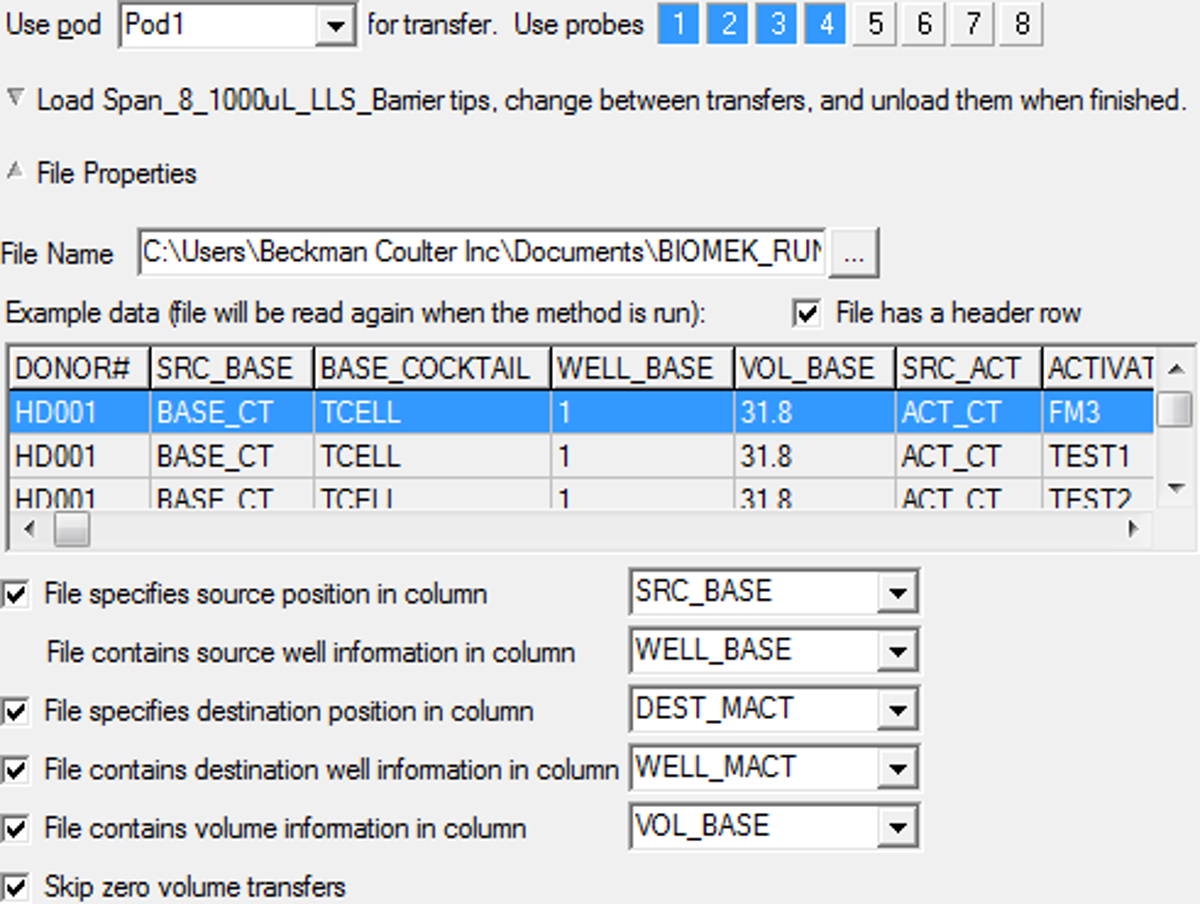The image size is (1200, 904).
Task: Expand the Load Span_8_1000uL tips section
Action: pyautogui.click(x=15, y=98)
